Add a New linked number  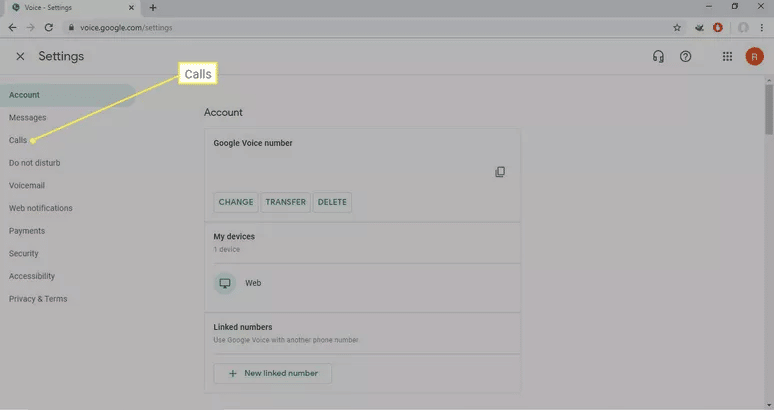[x=272, y=373]
